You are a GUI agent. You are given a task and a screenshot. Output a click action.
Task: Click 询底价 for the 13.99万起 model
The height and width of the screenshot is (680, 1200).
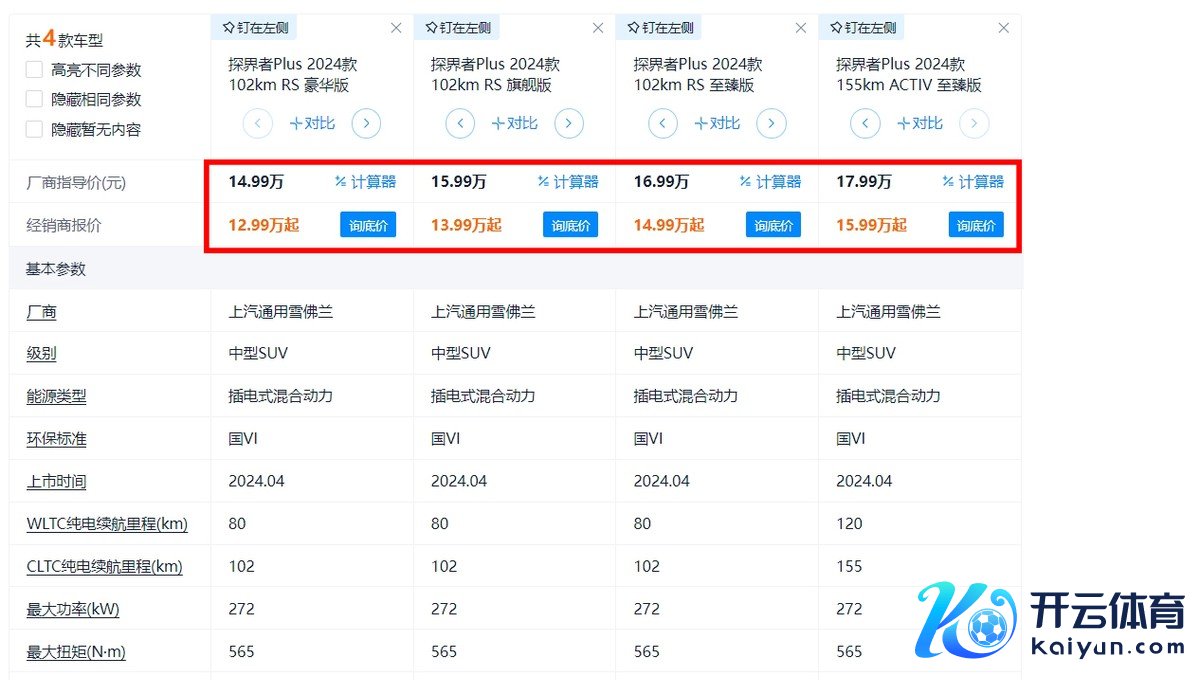point(571,225)
